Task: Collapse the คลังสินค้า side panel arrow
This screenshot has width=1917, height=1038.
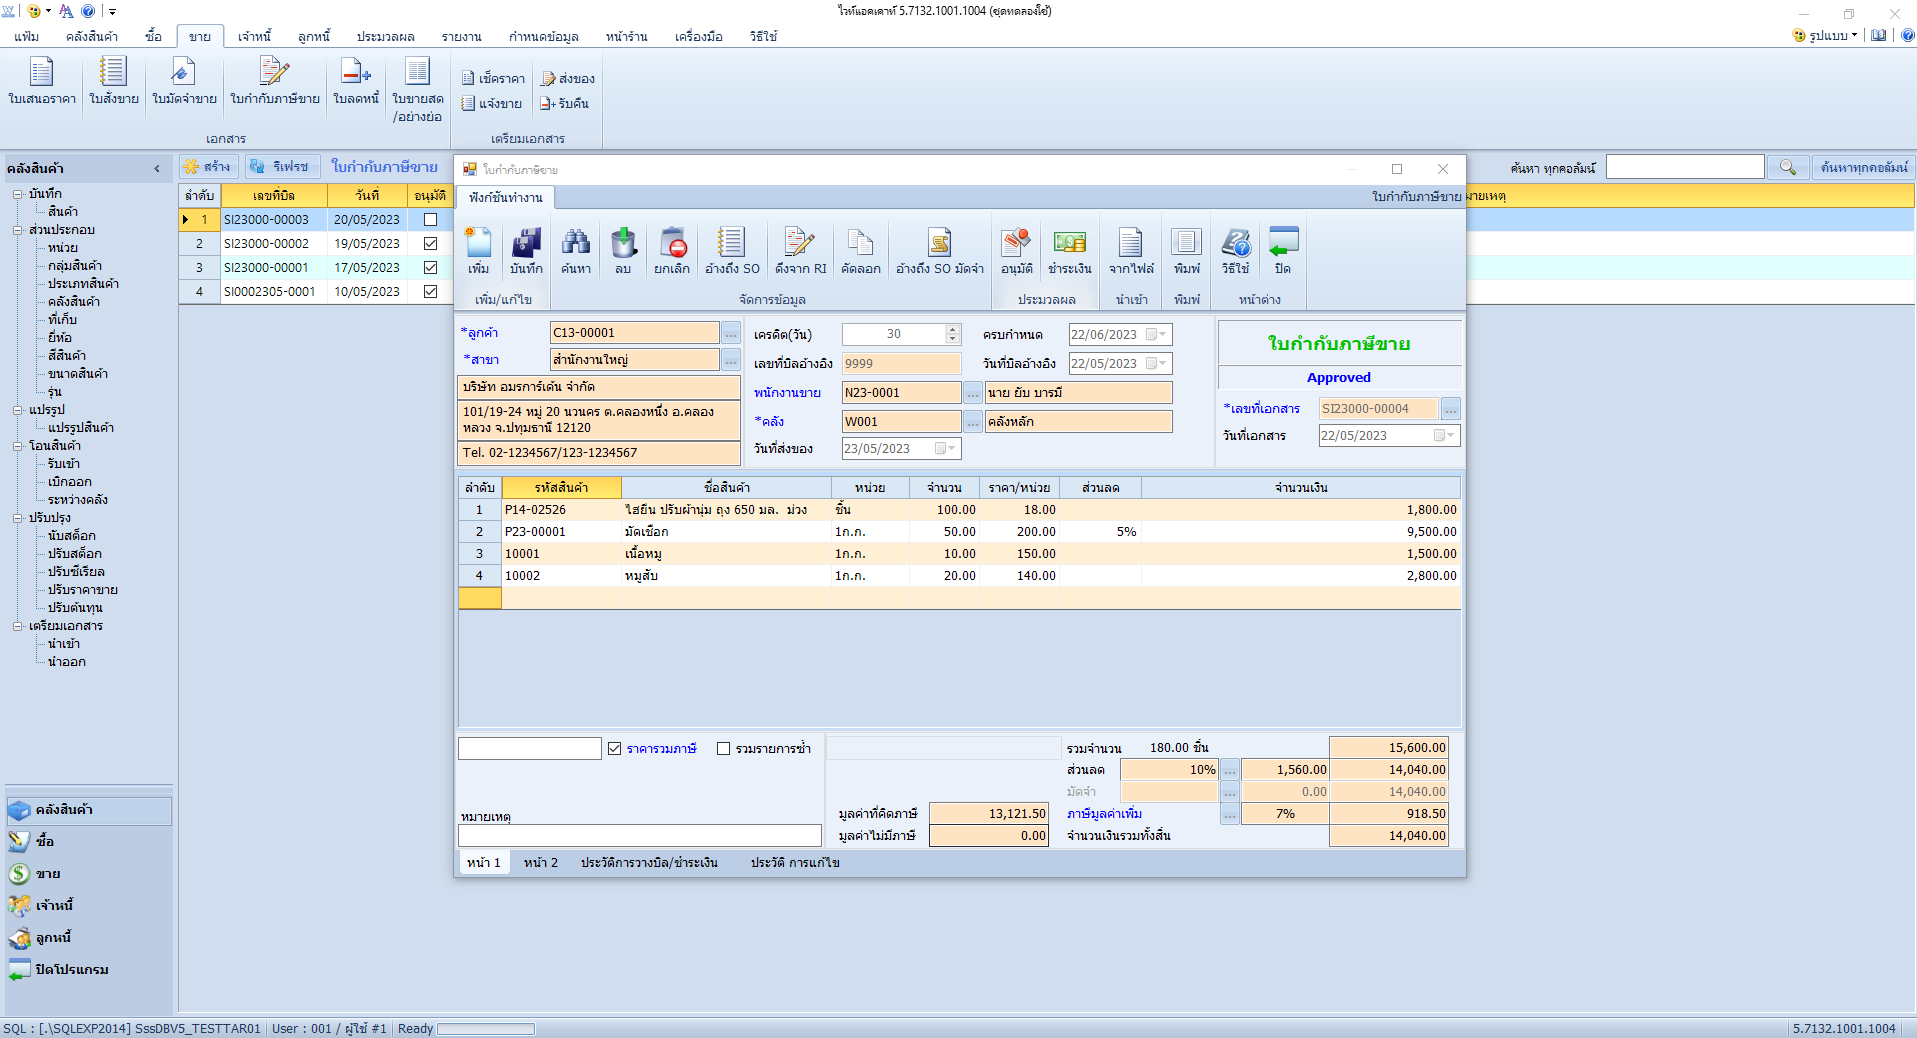Action: [157, 168]
